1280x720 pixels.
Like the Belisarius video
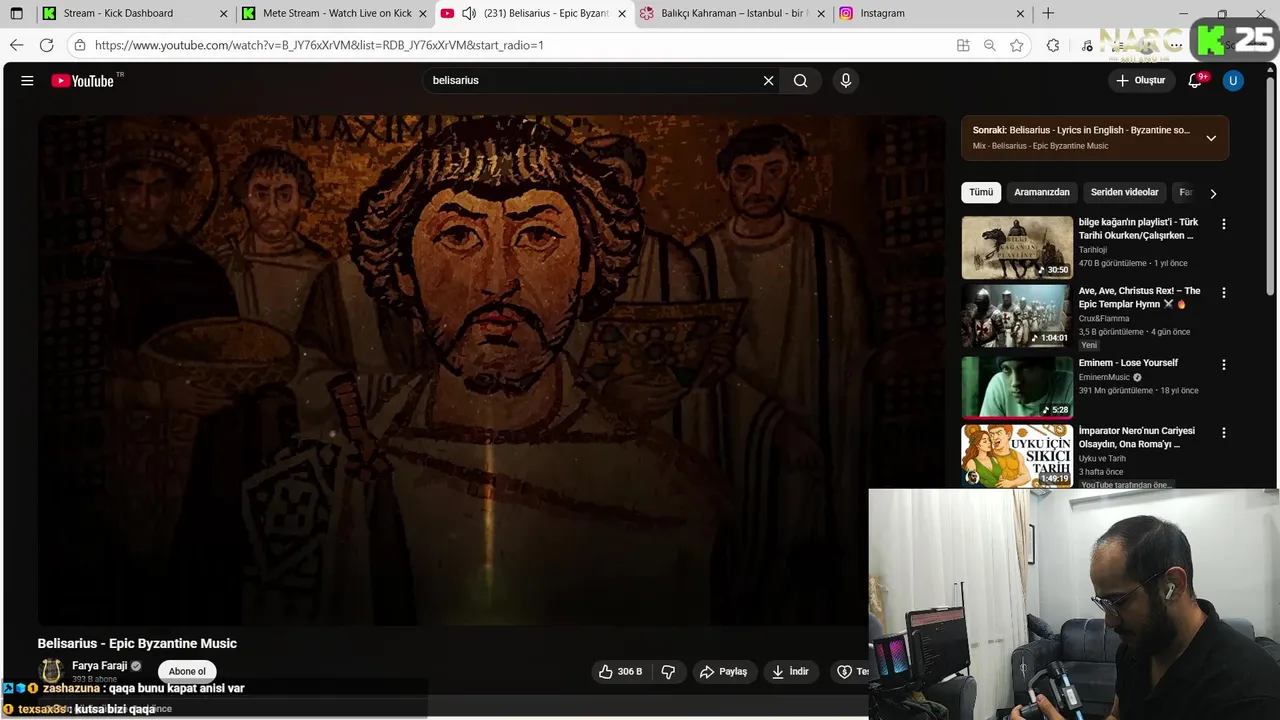click(620, 672)
